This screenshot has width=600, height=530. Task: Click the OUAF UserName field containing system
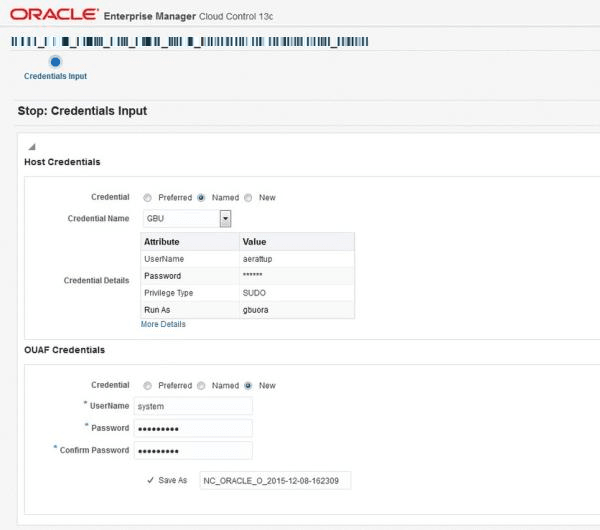click(x=193, y=406)
